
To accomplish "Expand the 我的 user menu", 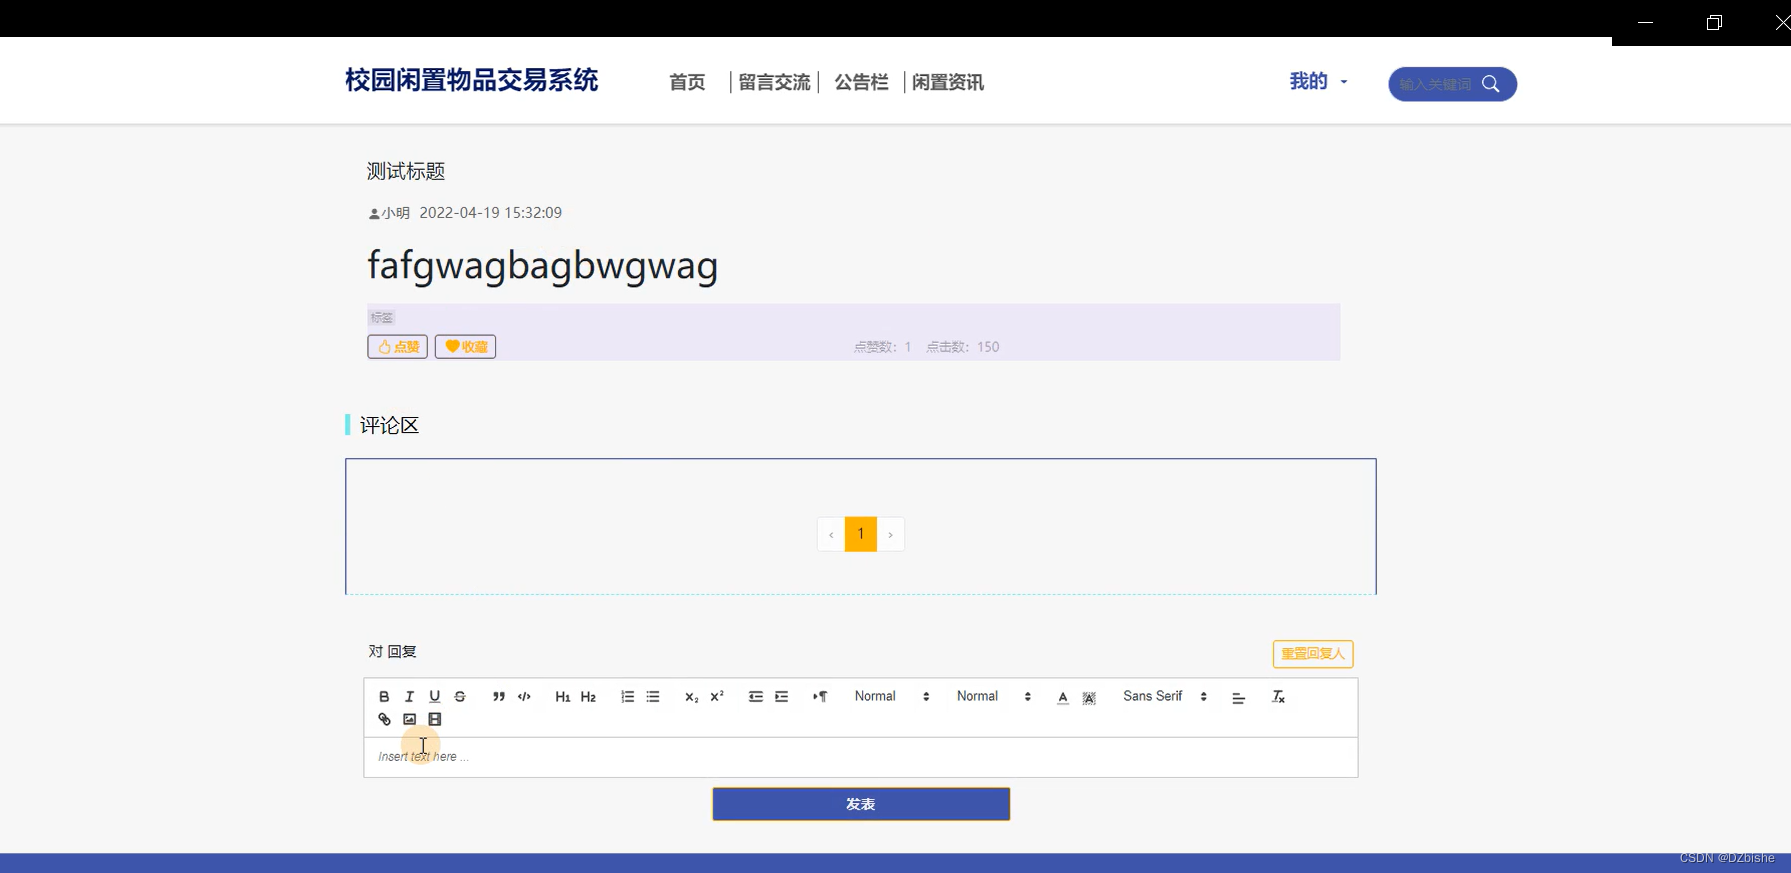I will tap(1318, 81).
